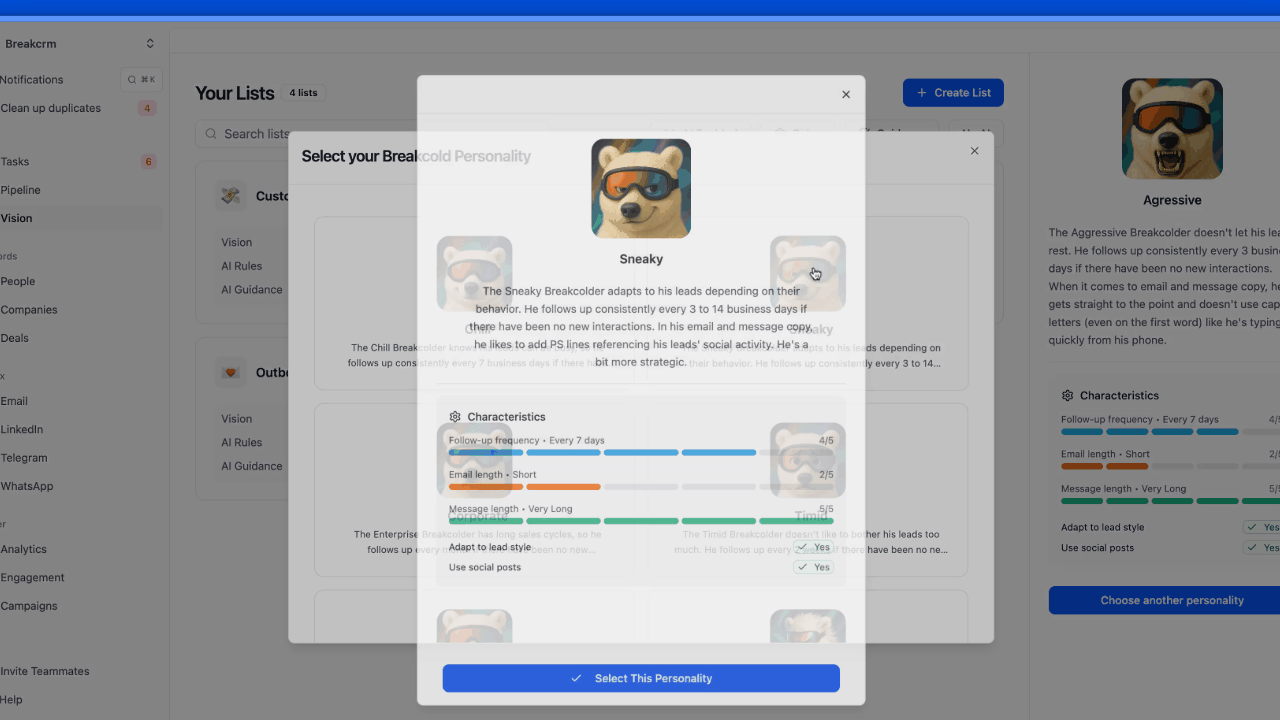Click the Tasks count badge 6

pos(148,162)
